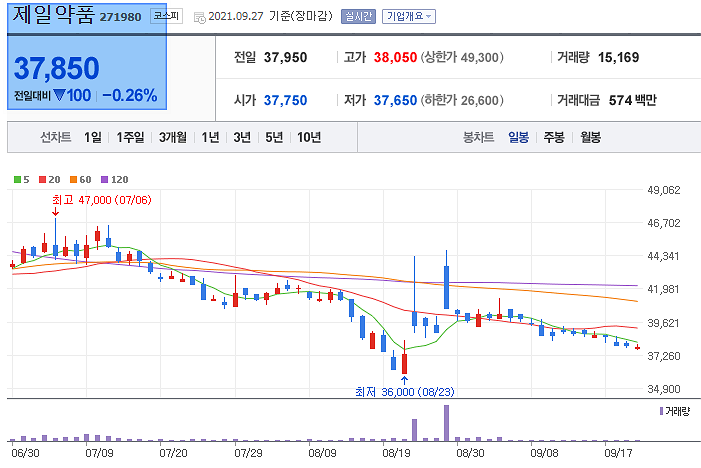Click the 시가 value 37,750
This screenshot has height=468, width=701.
pyautogui.click(x=285, y=100)
